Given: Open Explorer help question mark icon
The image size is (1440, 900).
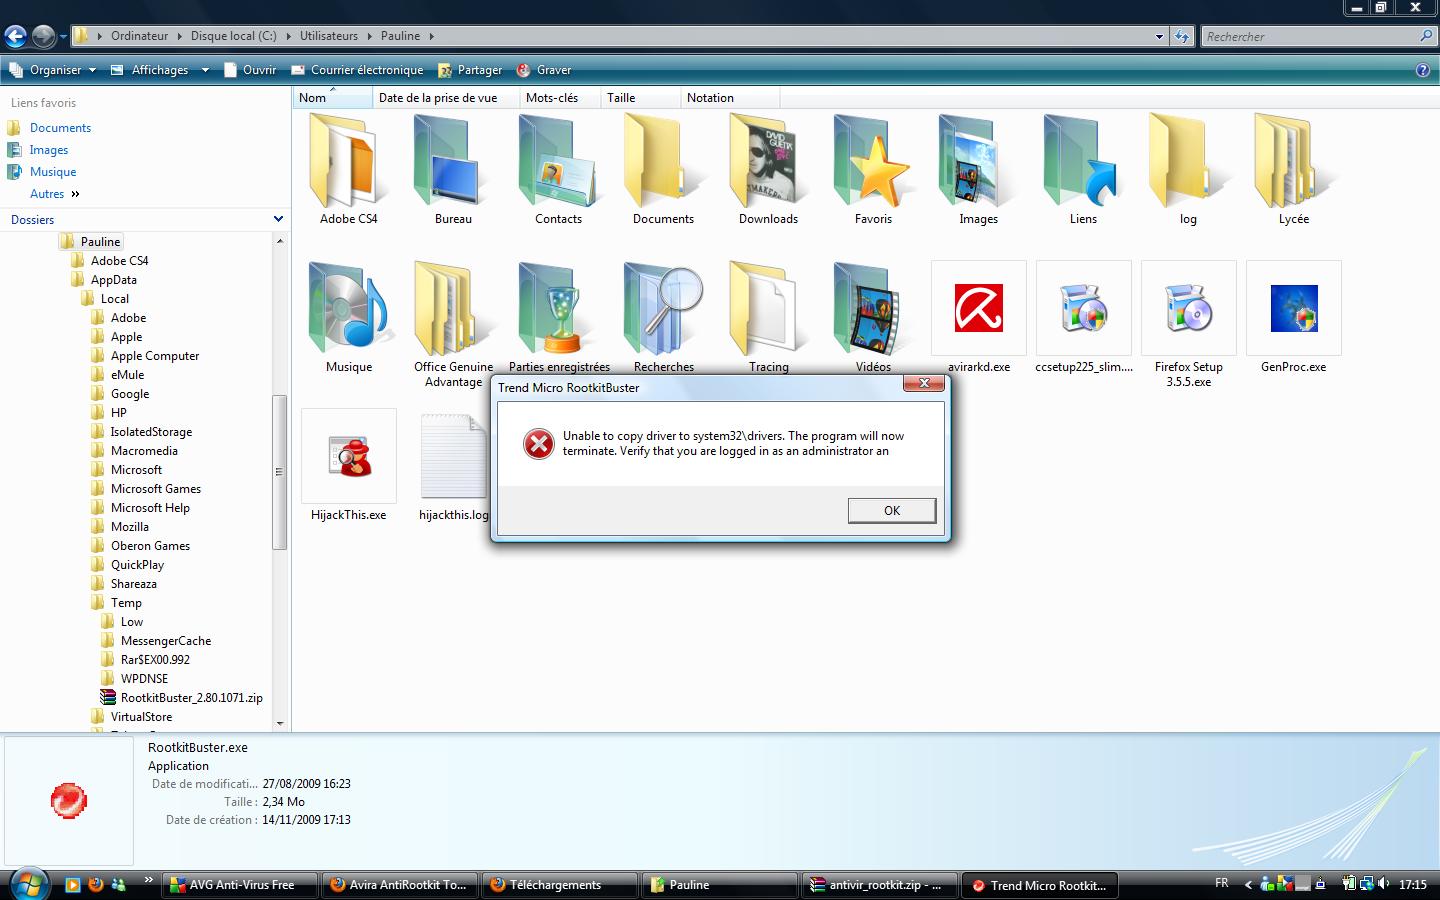Looking at the screenshot, I should pos(1423,70).
